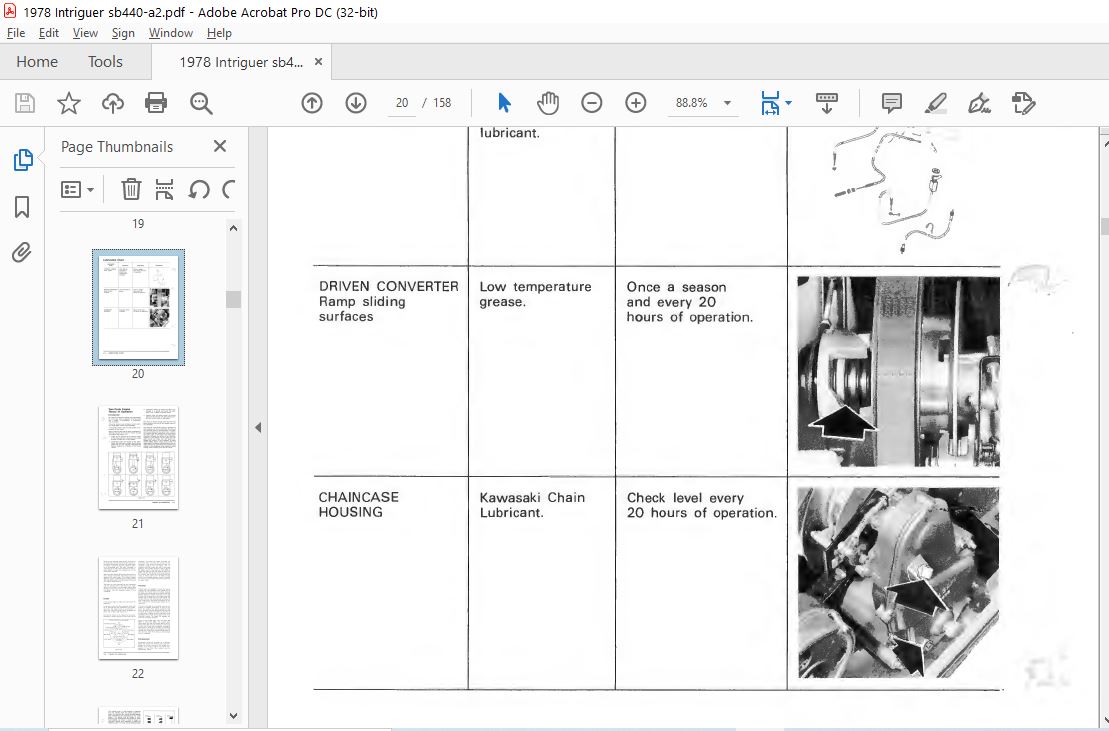Open Page Thumbnails sidebar icon

pos(23,160)
